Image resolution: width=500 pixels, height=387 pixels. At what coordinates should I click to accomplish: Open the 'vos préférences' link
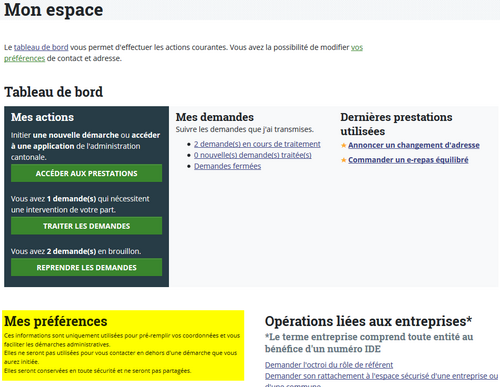click(x=357, y=47)
